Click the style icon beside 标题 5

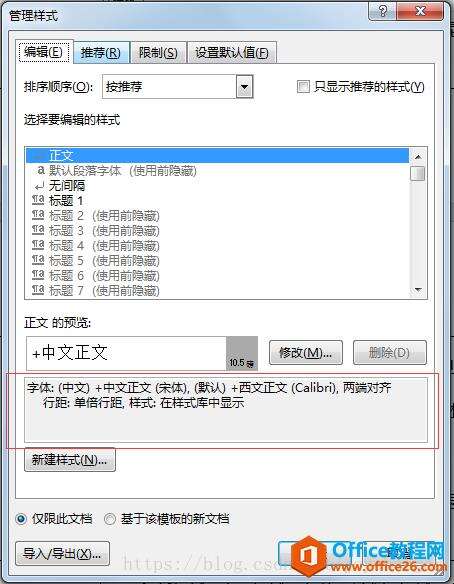pos(38,260)
